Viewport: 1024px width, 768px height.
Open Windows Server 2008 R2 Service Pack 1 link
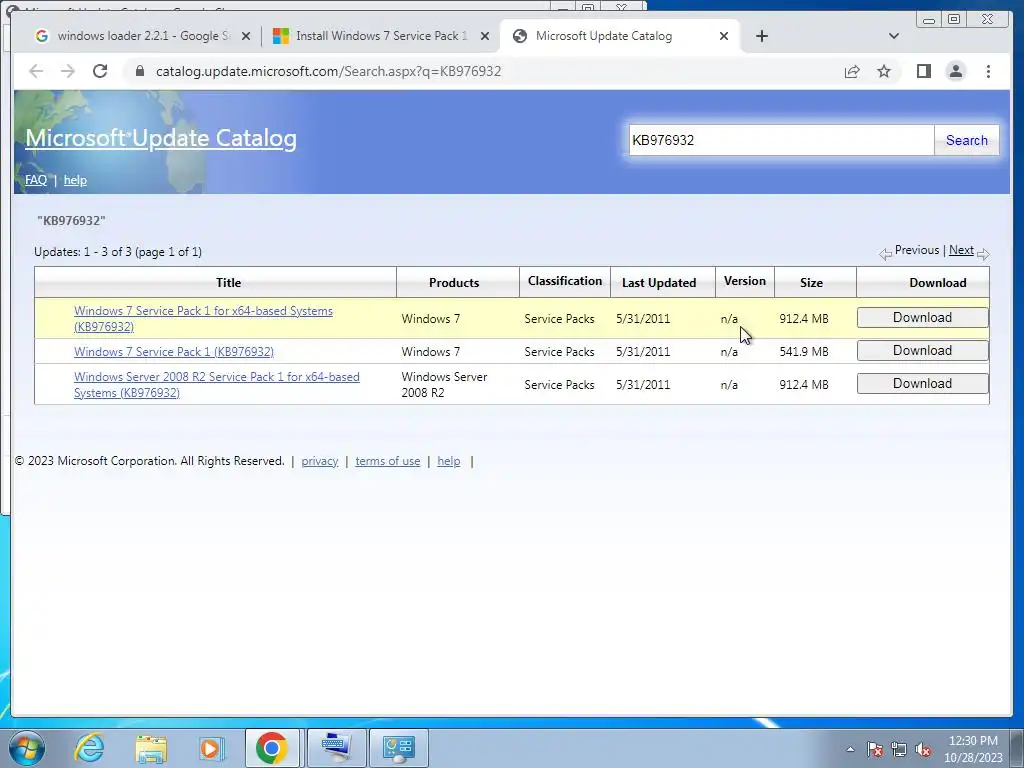[216, 385]
